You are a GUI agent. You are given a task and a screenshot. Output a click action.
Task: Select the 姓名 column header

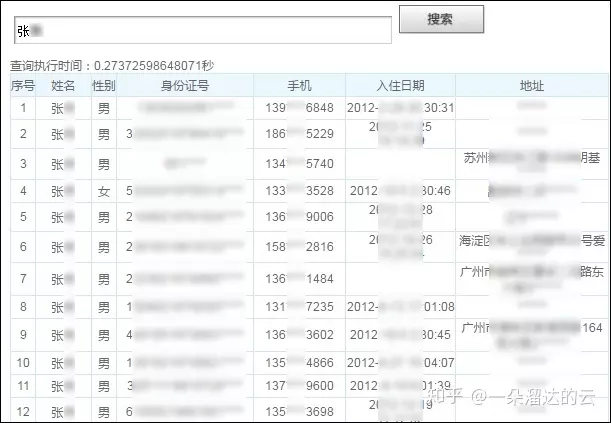pos(63,85)
